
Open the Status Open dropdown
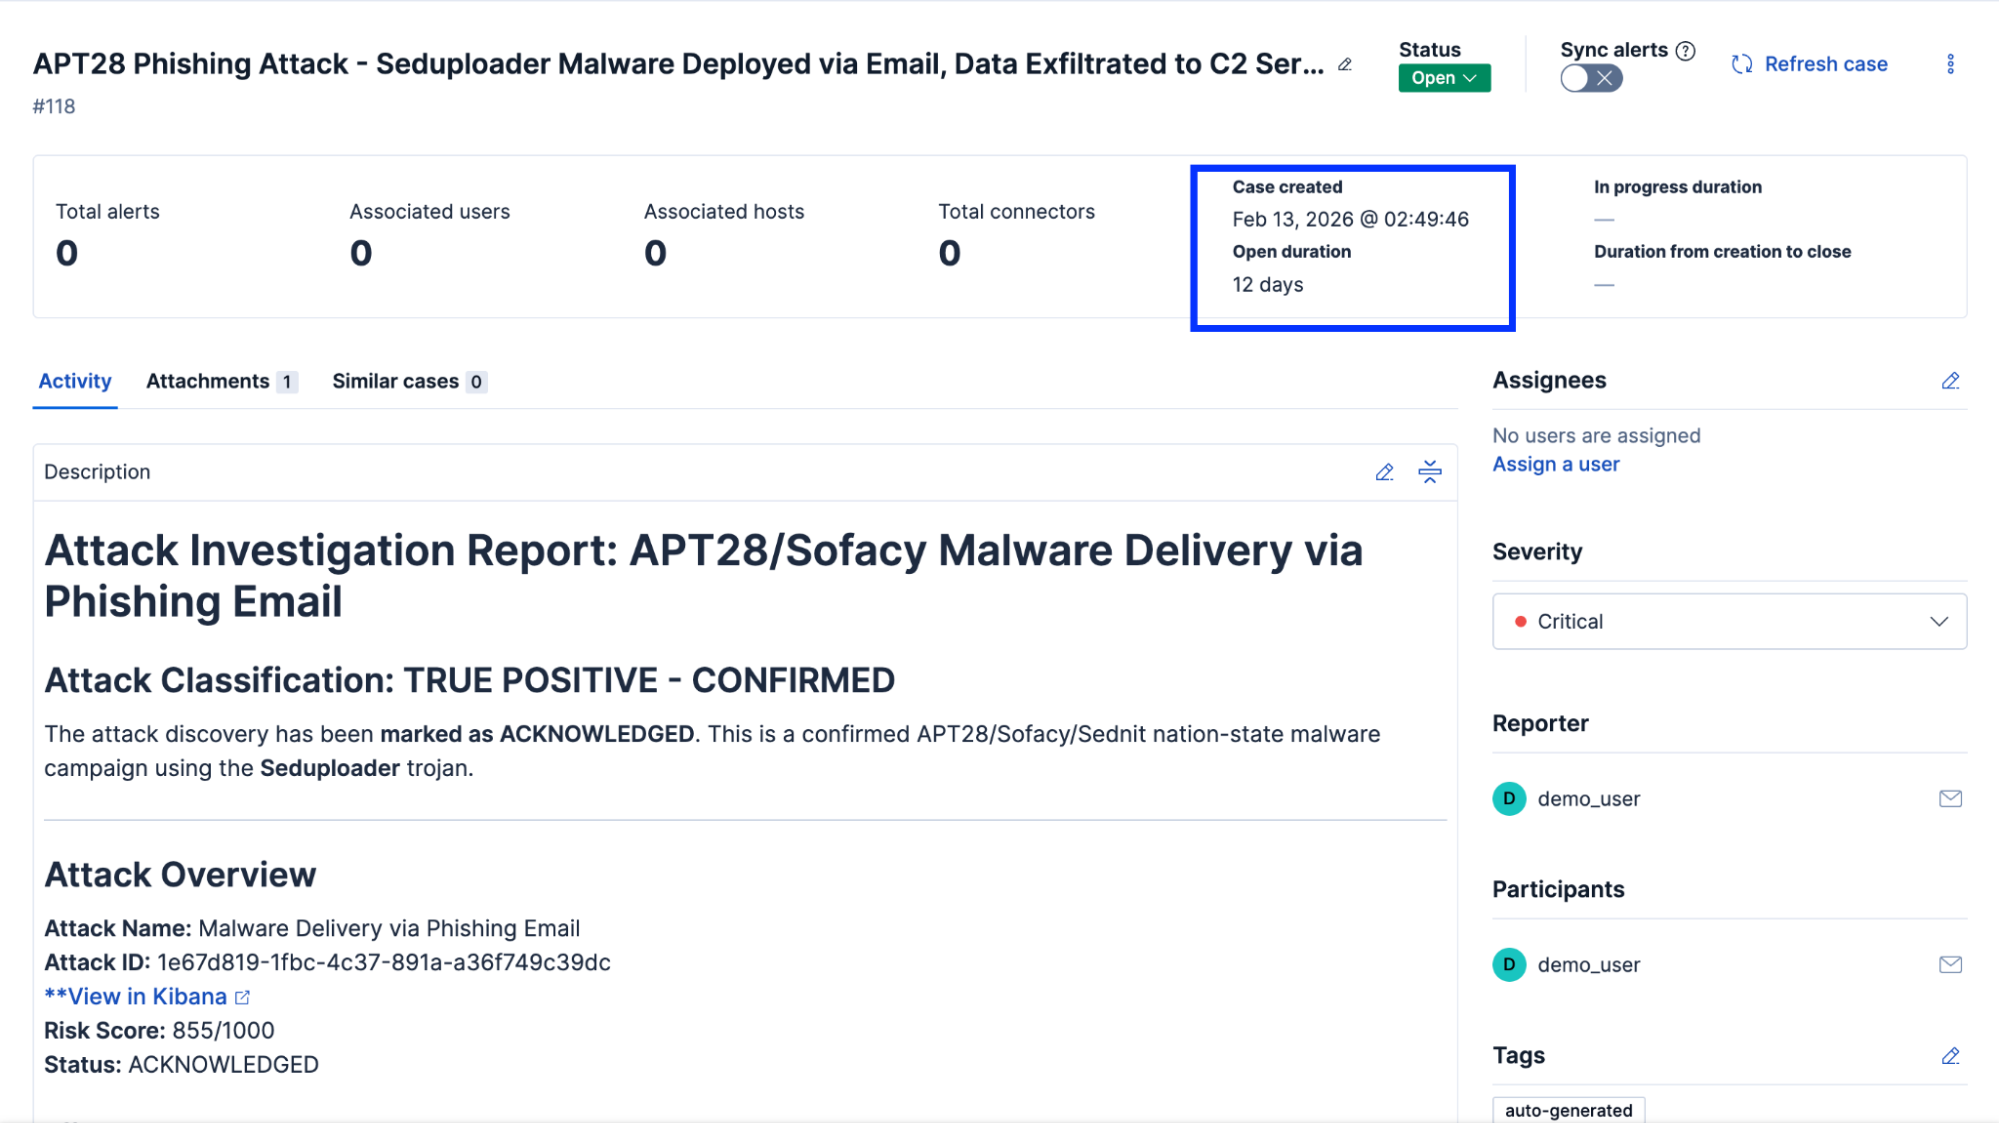(1444, 78)
